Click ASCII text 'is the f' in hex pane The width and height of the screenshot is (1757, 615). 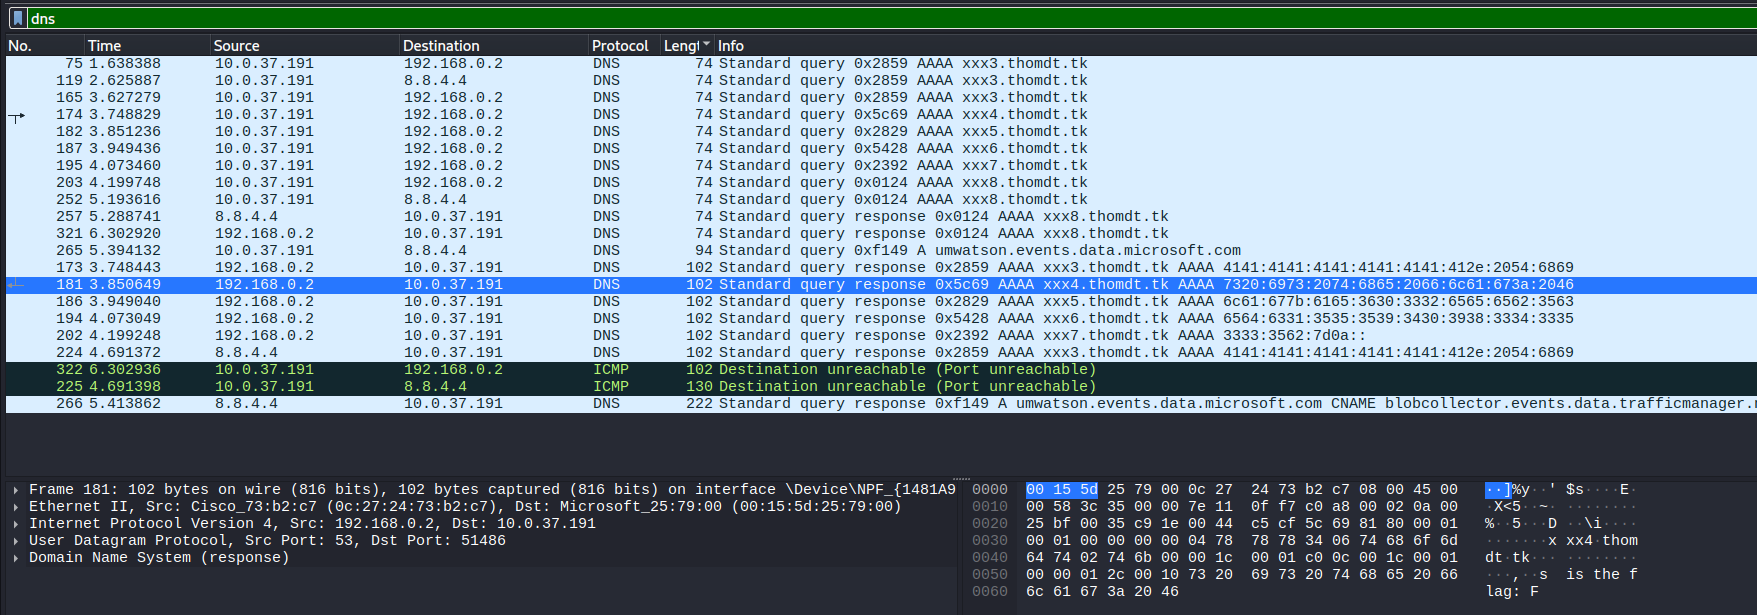(1601, 575)
